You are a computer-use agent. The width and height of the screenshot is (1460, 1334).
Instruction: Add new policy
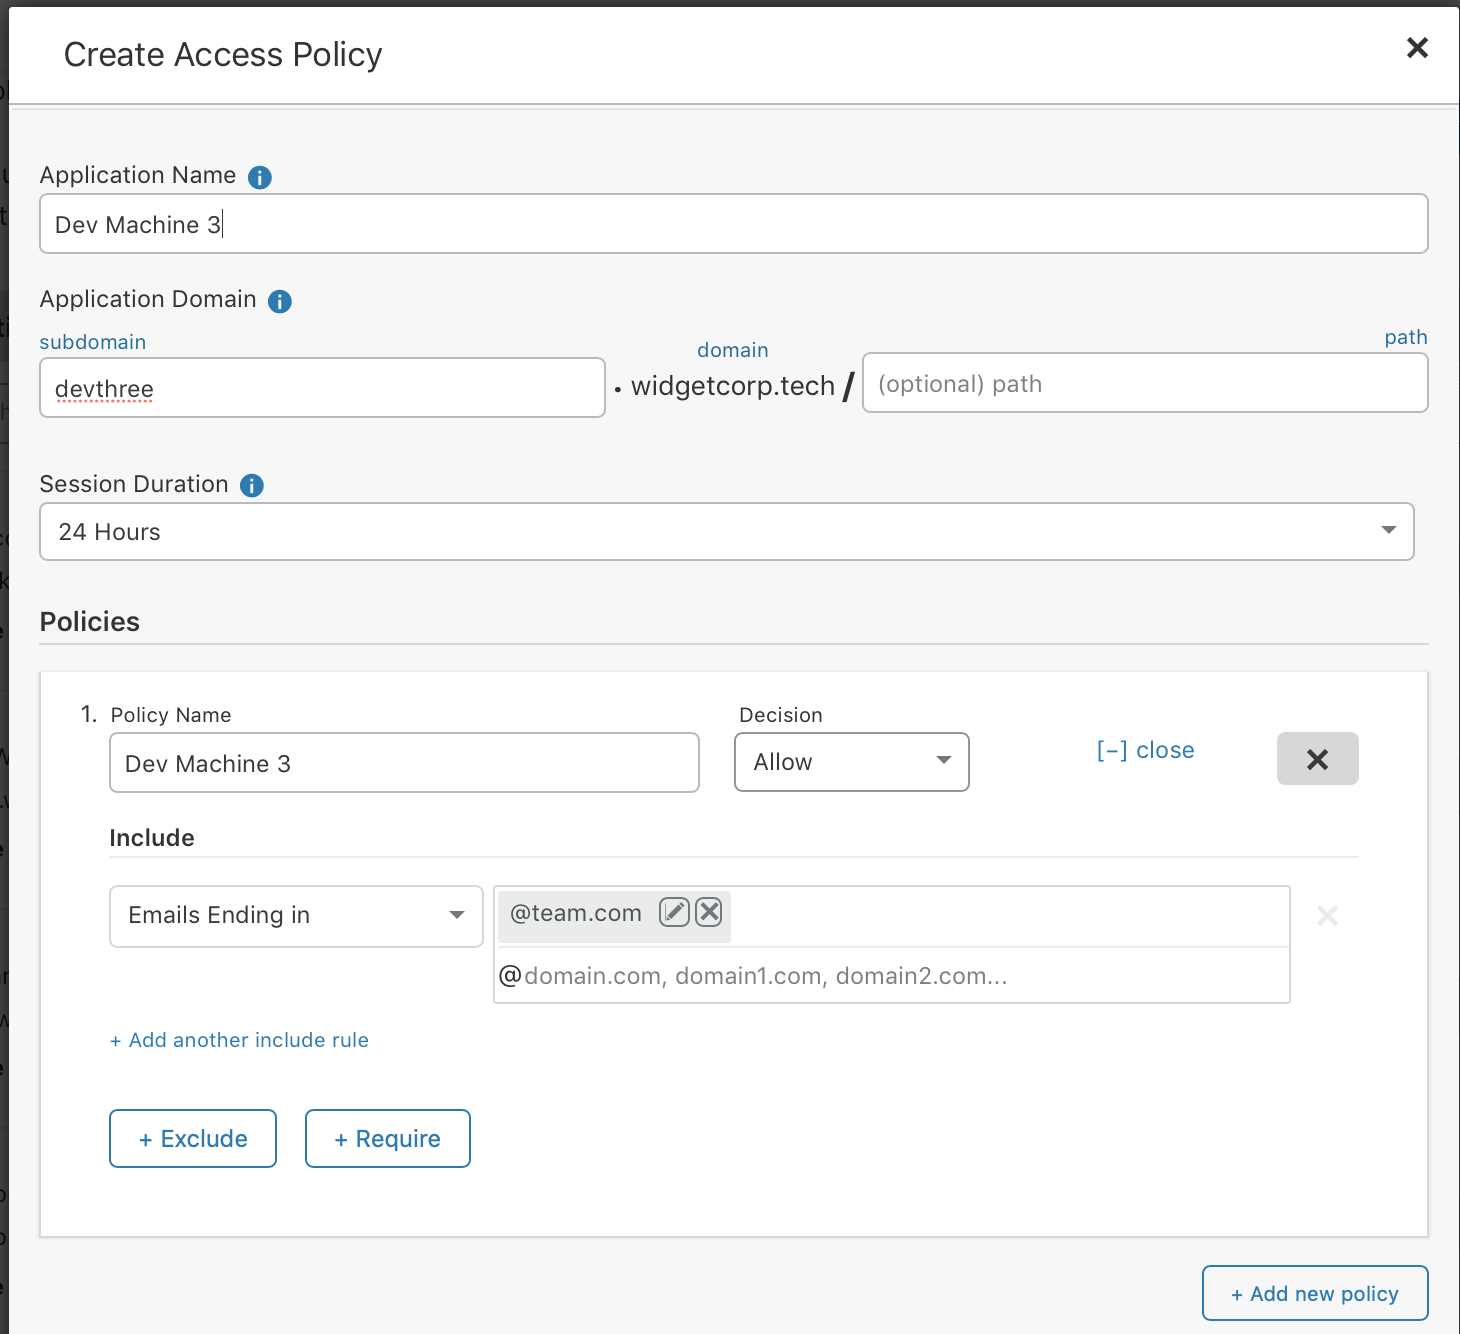pos(1315,1293)
